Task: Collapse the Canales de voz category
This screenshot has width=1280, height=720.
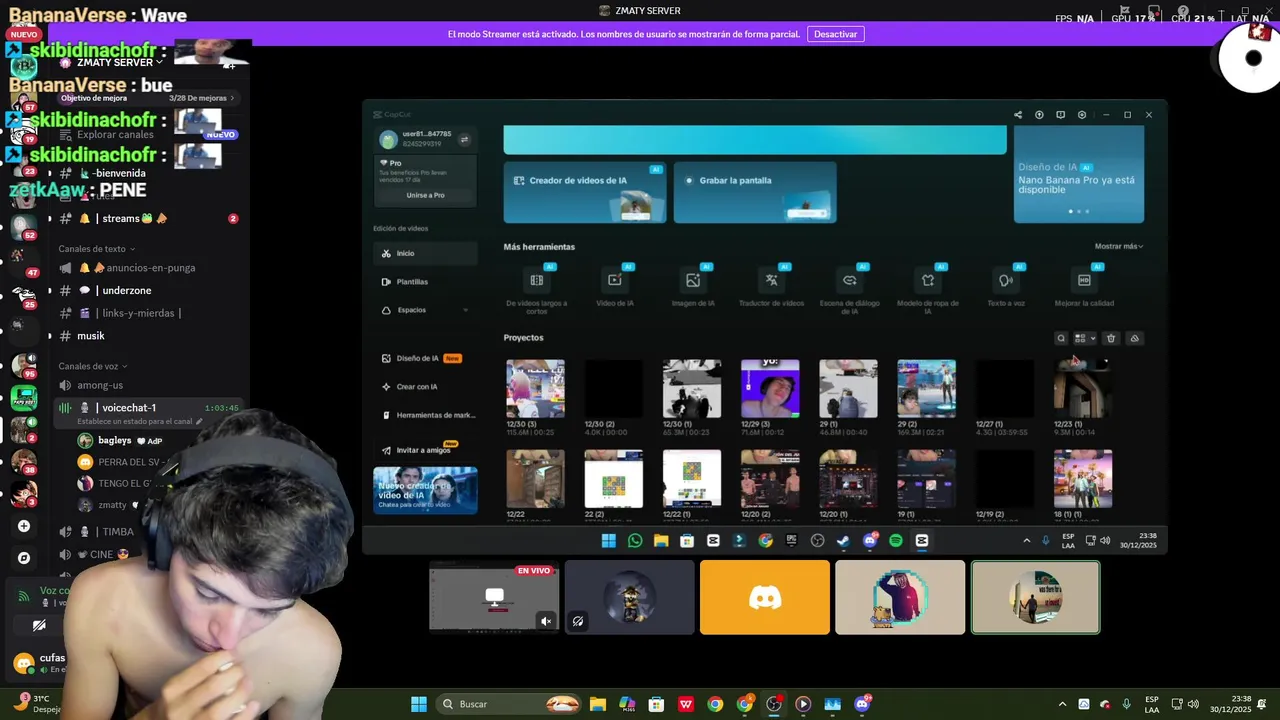Action: point(92,366)
